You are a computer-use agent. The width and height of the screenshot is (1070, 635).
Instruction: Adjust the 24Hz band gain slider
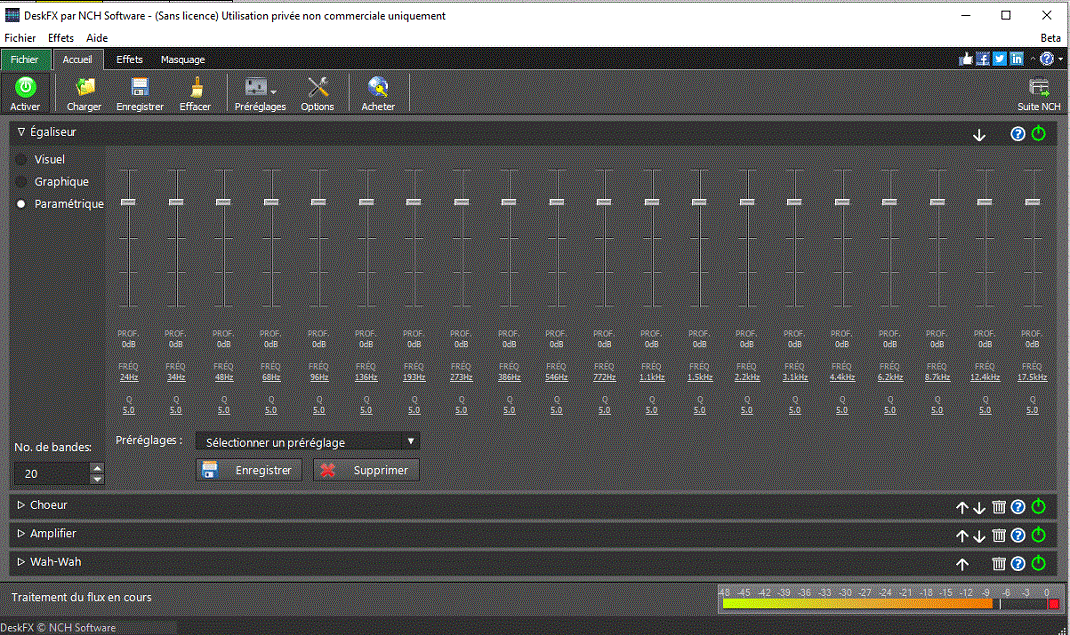[128, 200]
